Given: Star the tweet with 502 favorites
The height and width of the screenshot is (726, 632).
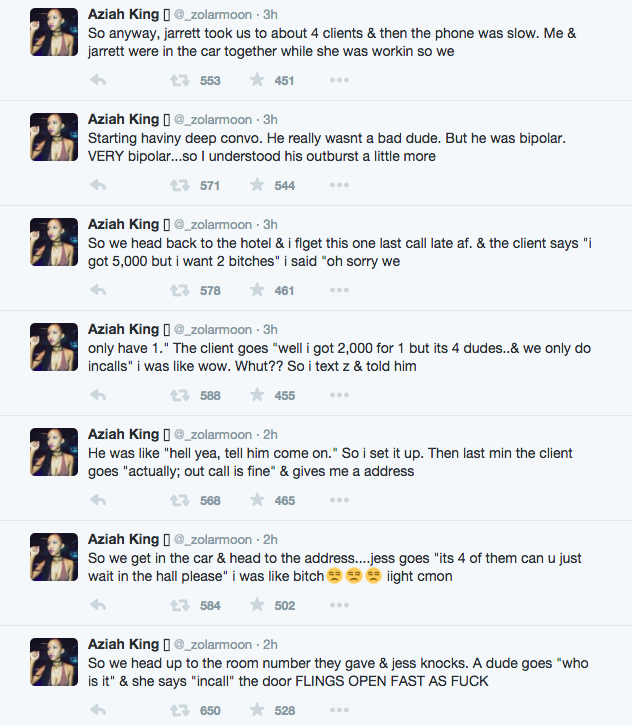Looking at the screenshot, I should pyautogui.click(x=257, y=605).
